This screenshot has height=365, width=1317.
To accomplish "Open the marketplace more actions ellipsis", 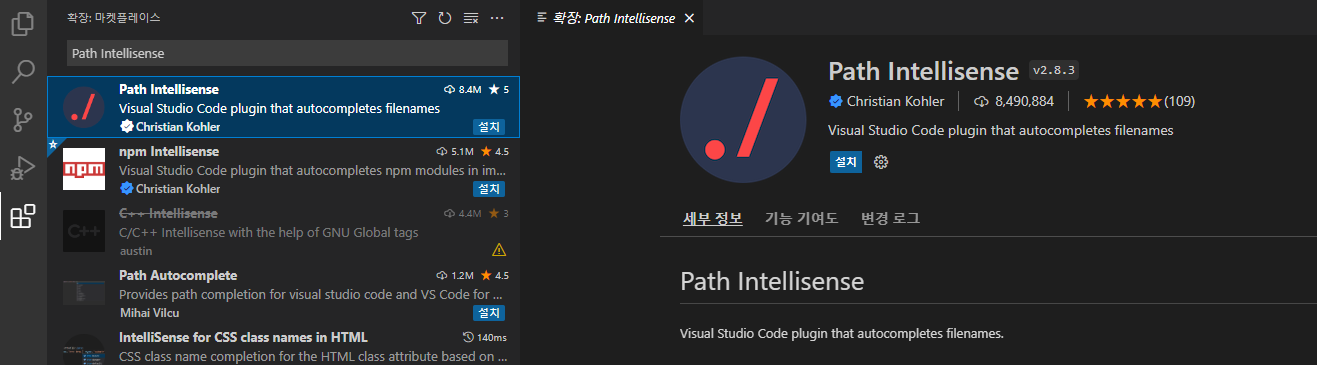I will point(497,18).
